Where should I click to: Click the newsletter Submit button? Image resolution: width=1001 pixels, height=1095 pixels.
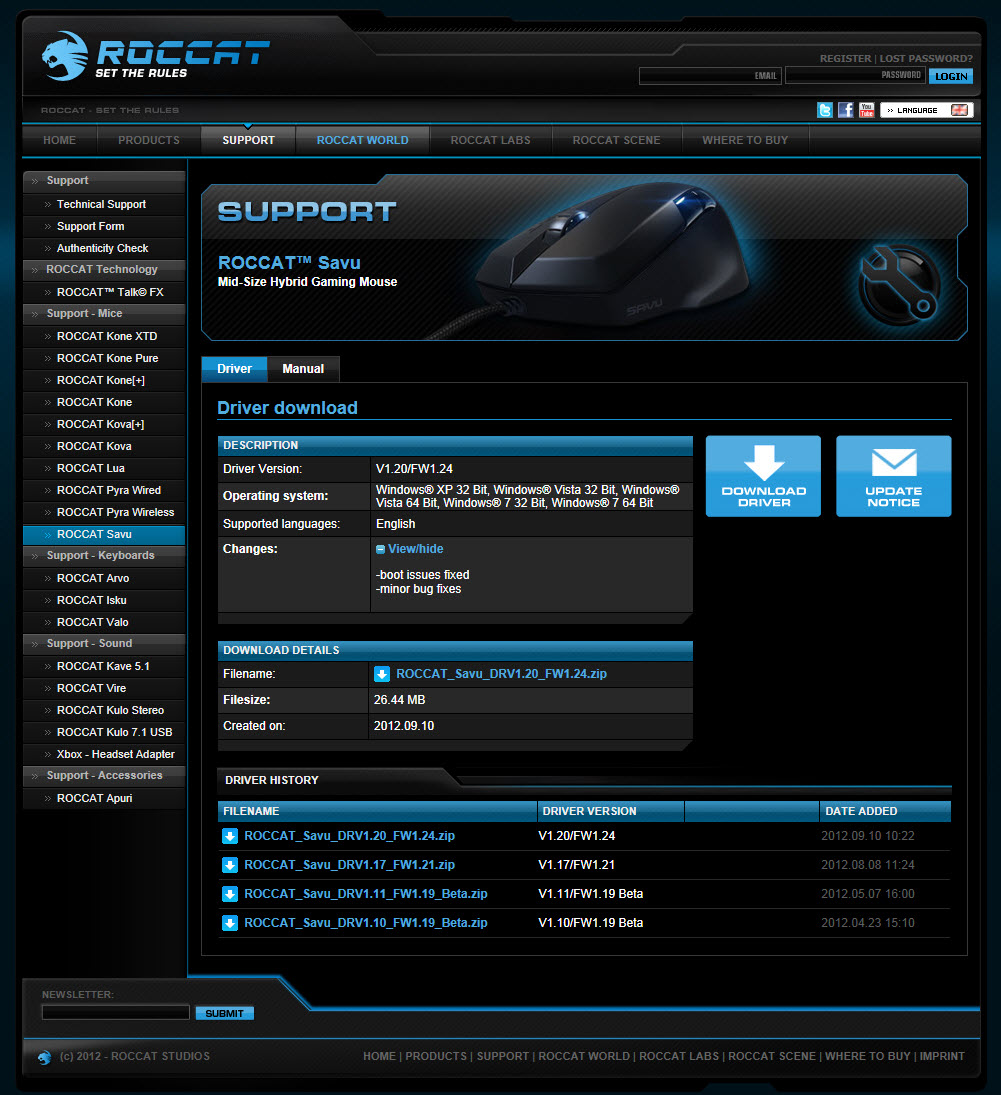pyautogui.click(x=224, y=1013)
